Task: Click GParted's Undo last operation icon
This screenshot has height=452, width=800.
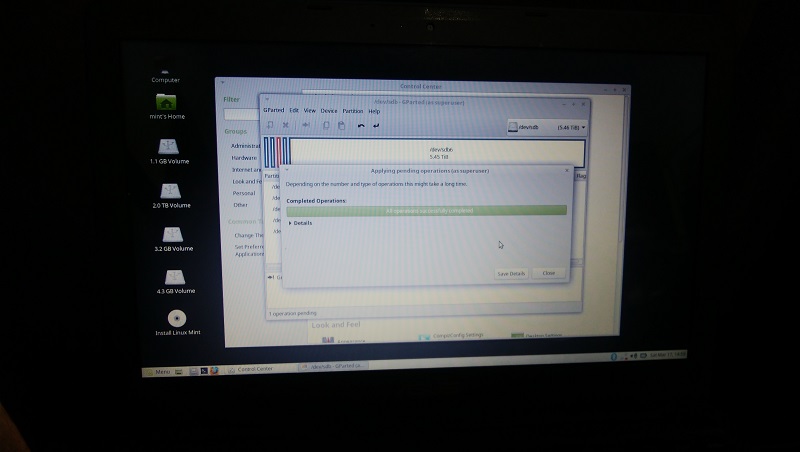Action: [361, 125]
